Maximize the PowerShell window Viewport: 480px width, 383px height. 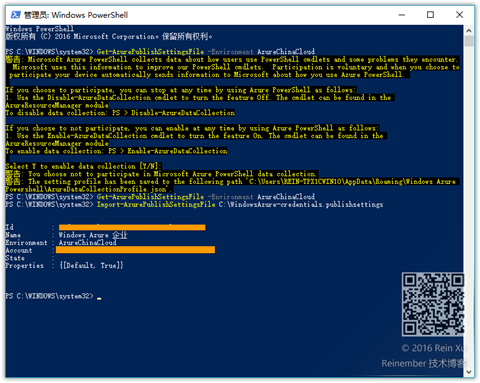tap(430, 15)
